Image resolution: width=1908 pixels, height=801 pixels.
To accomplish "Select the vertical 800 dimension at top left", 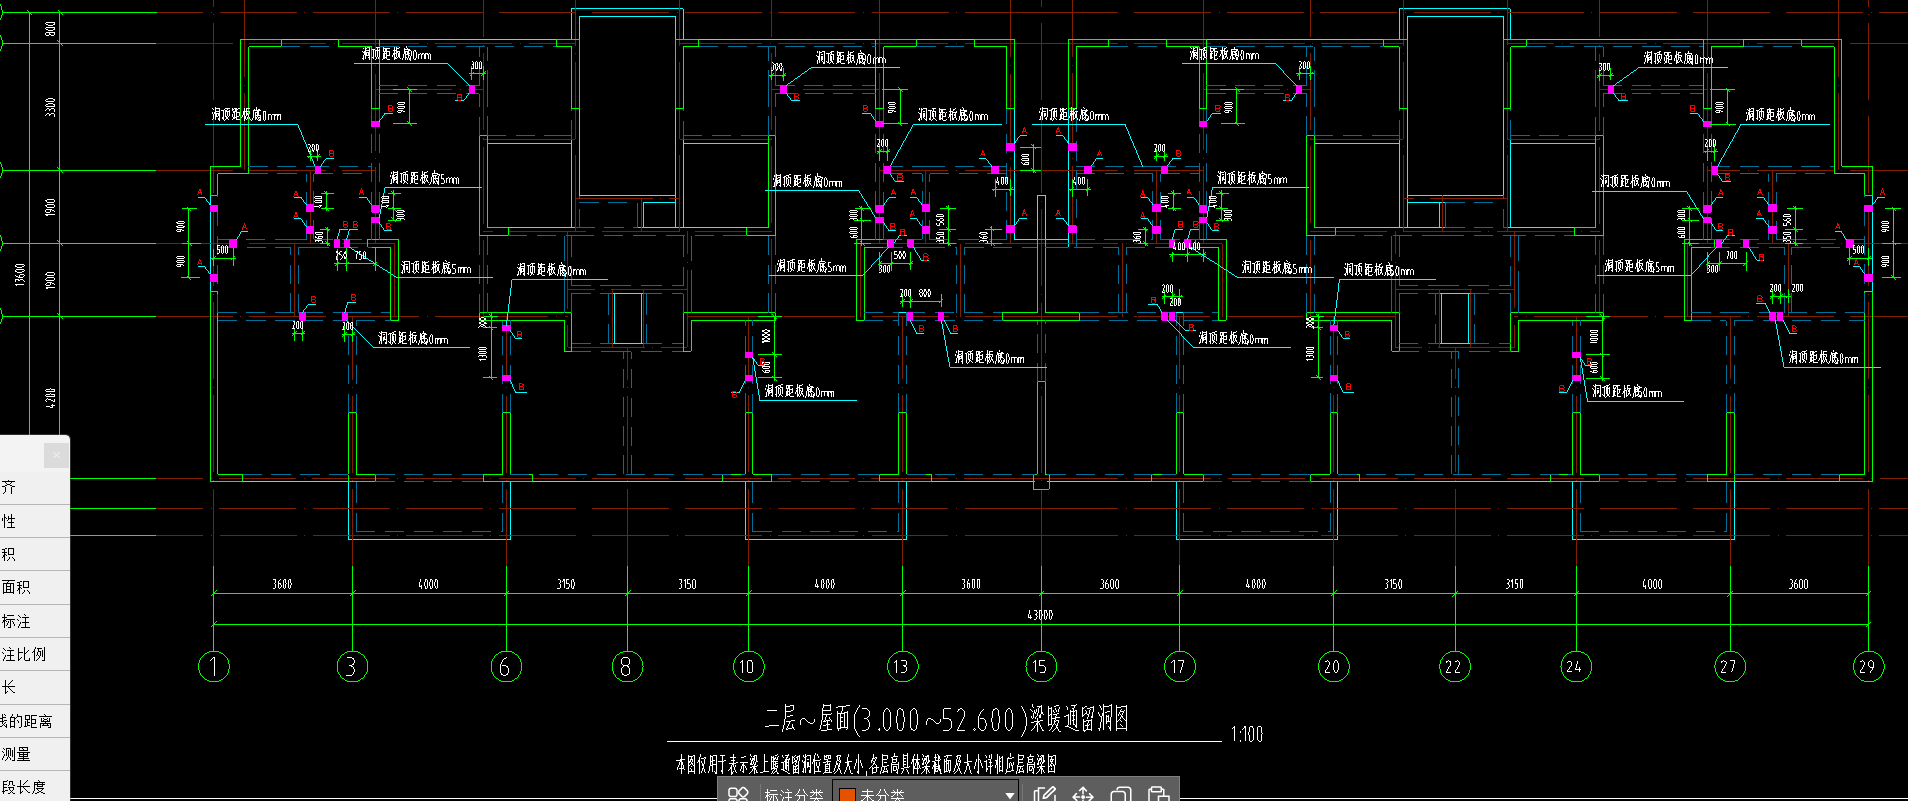I will tap(51, 28).
